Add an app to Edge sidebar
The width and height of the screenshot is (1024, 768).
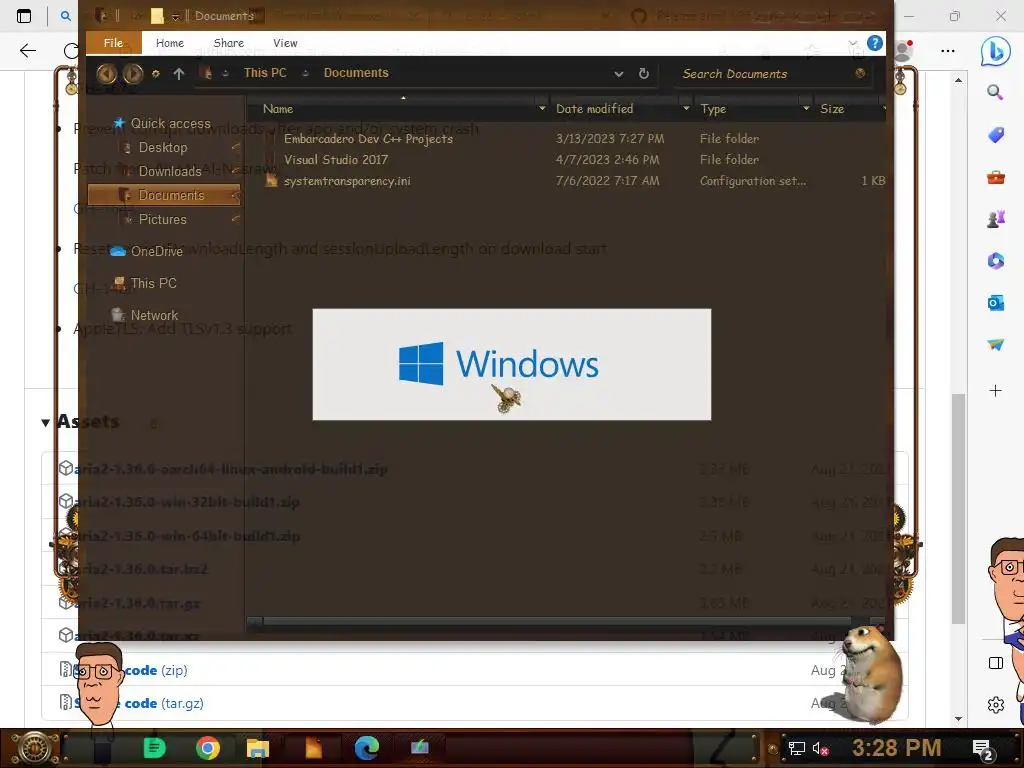point(995,391)
